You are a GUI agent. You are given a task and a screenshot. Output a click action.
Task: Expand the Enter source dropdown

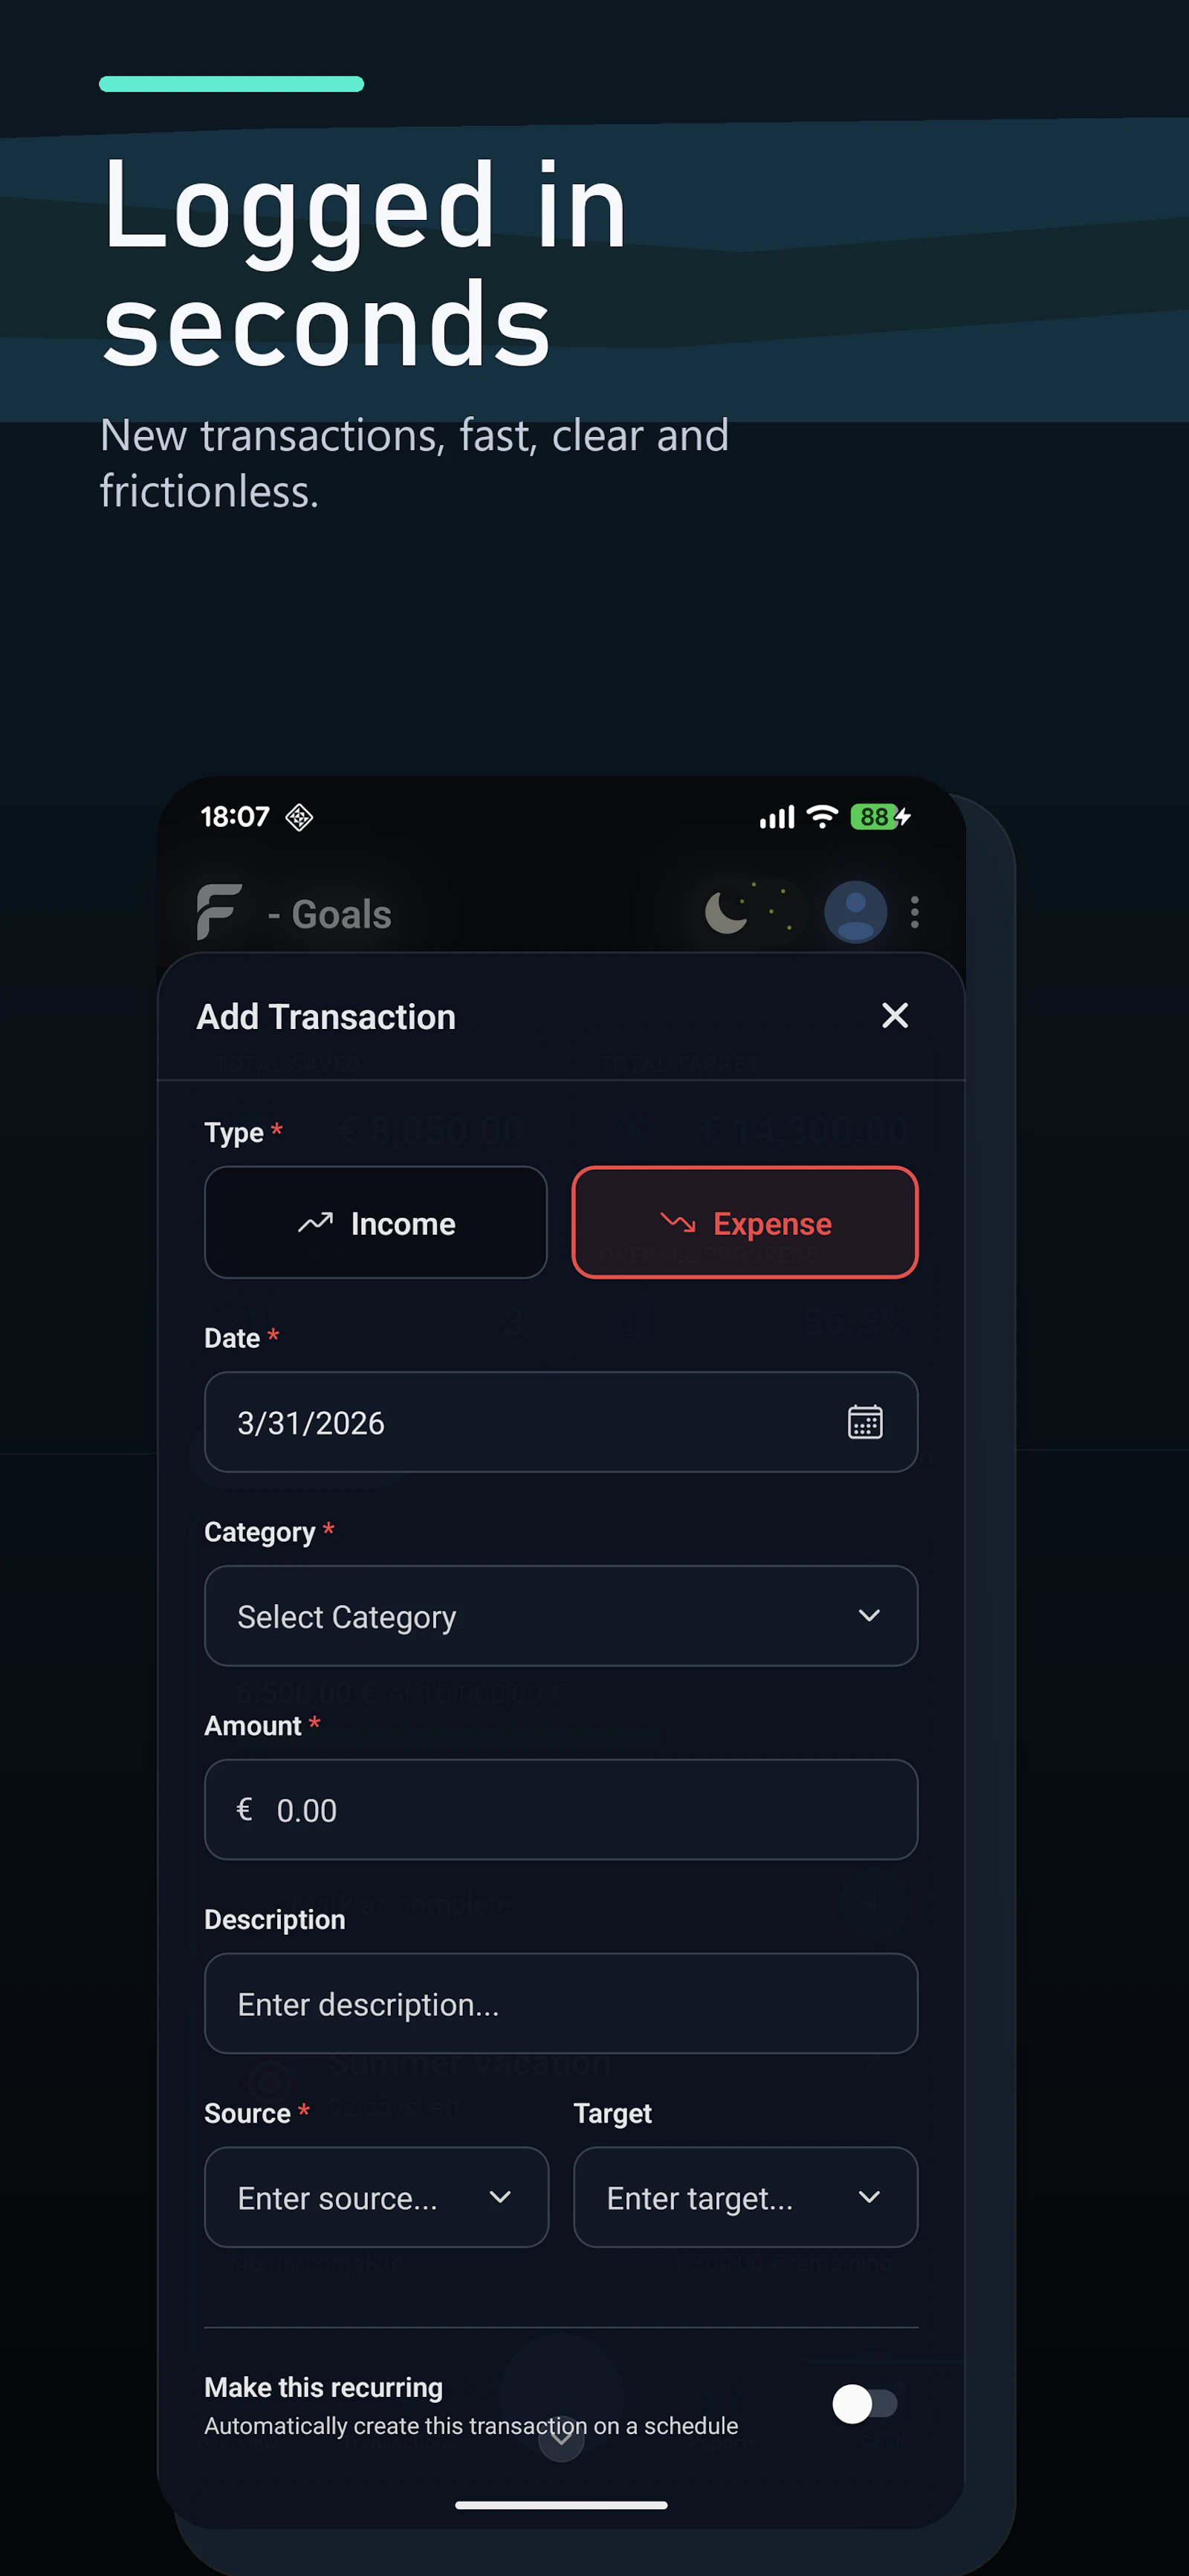pyautogui.click(x=376, y=2197)
